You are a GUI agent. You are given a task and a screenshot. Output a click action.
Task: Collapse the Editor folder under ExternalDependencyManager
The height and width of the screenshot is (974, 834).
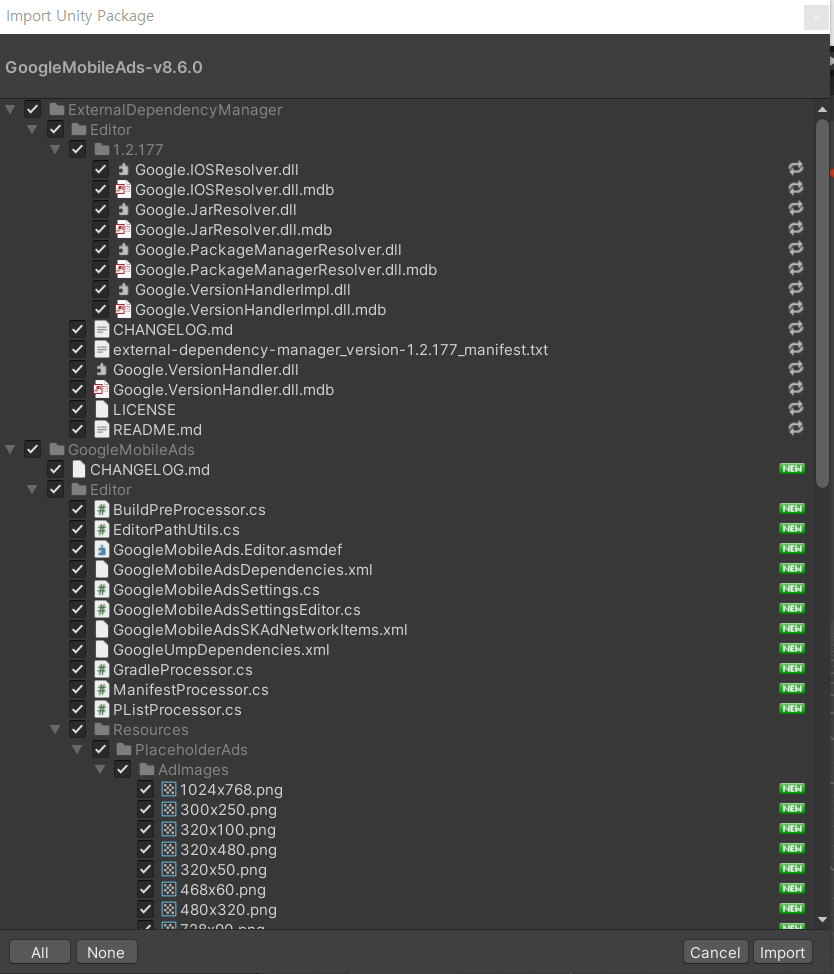coord(32,130)
